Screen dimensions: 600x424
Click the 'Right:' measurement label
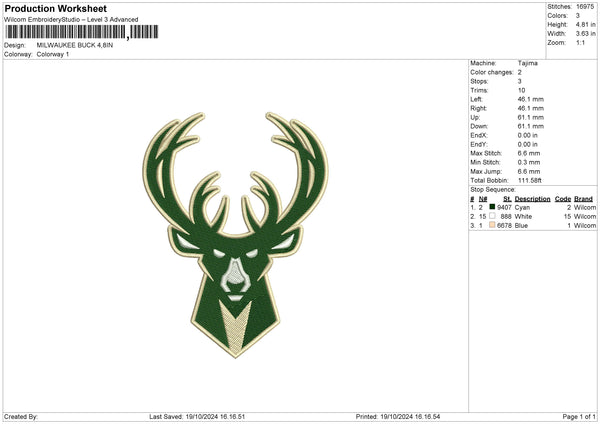tap(478, 108)
